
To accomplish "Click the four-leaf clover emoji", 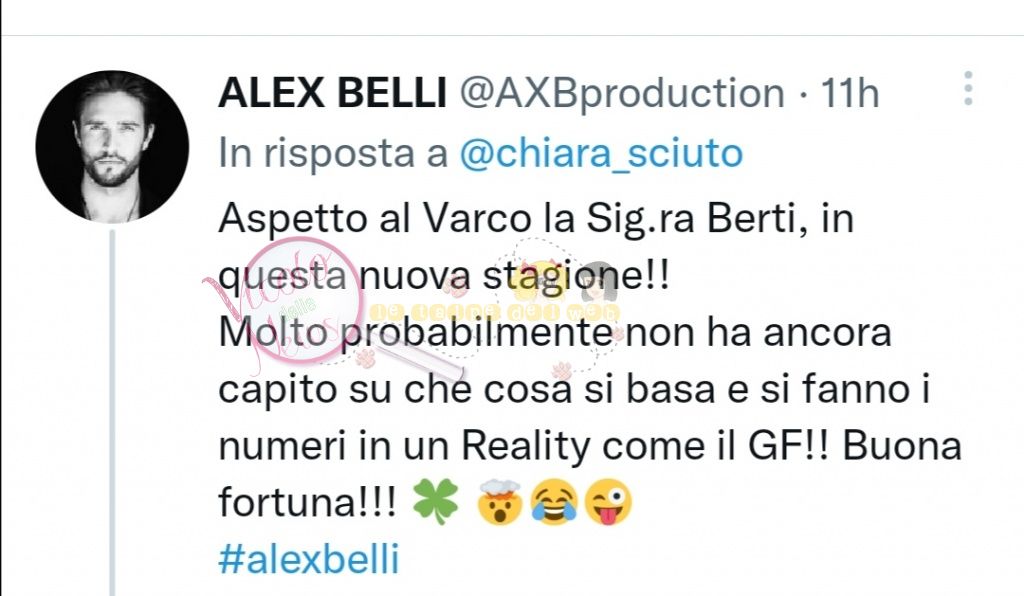I will click(x=436, y=502).
